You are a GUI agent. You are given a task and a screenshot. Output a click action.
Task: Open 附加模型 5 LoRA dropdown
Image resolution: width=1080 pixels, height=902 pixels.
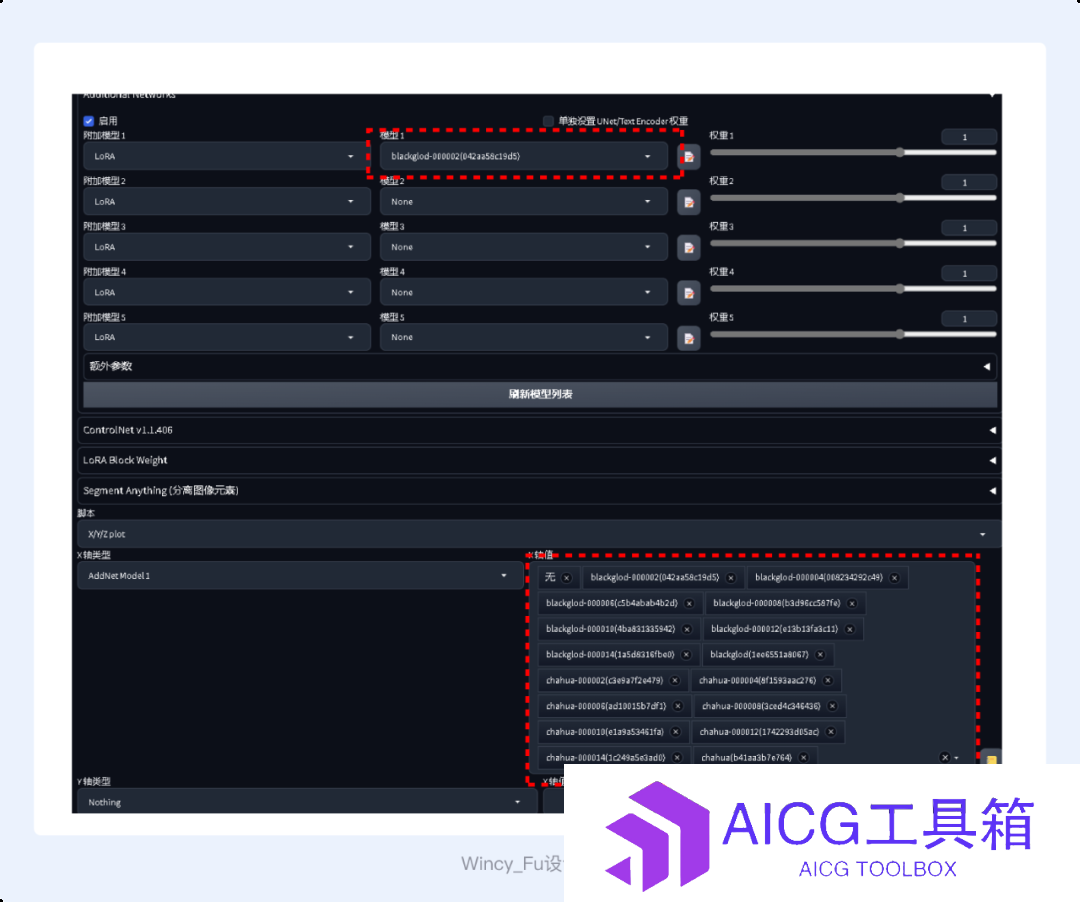point(227,337)
